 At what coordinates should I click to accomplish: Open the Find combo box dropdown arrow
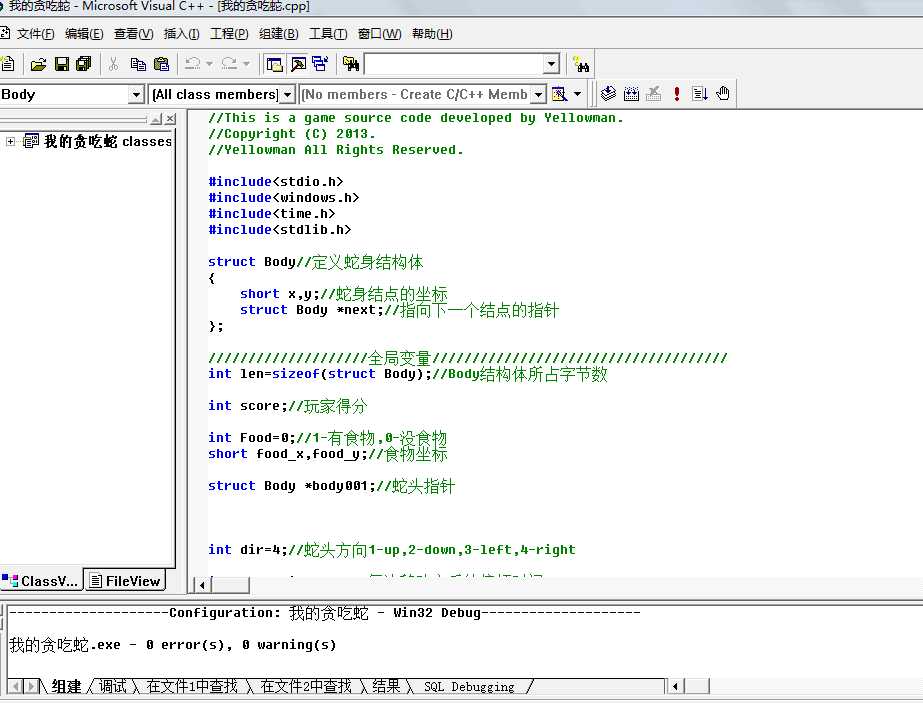pyautogui.click(x=551, y=64)
